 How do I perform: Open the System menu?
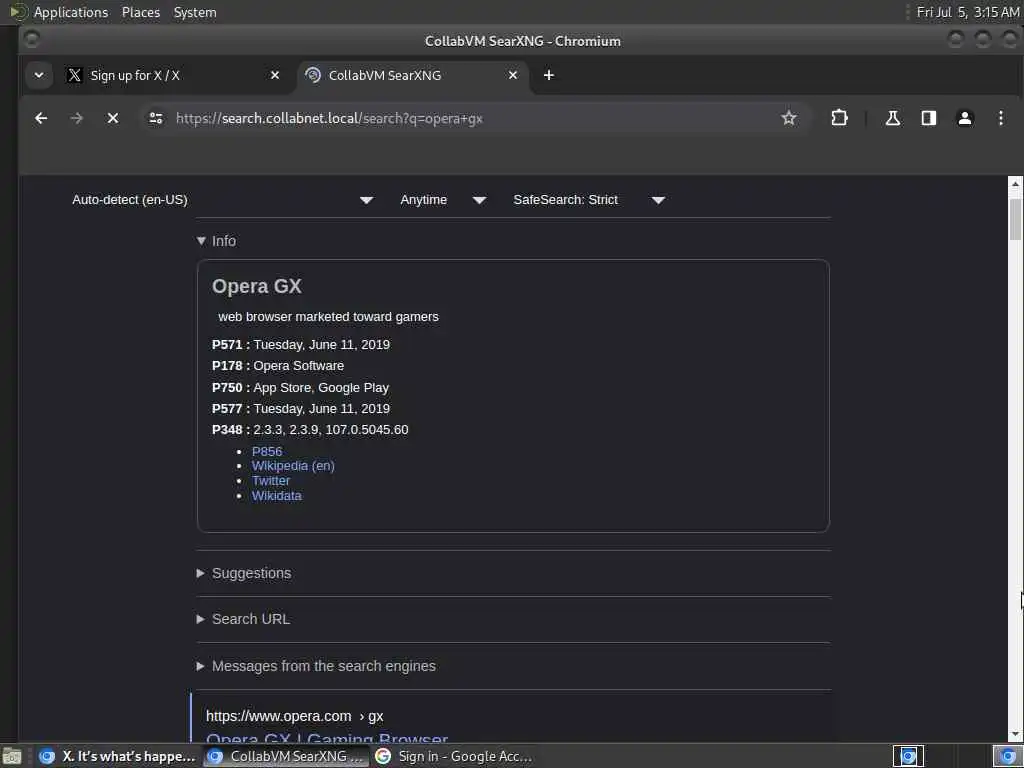coord(195,12)
